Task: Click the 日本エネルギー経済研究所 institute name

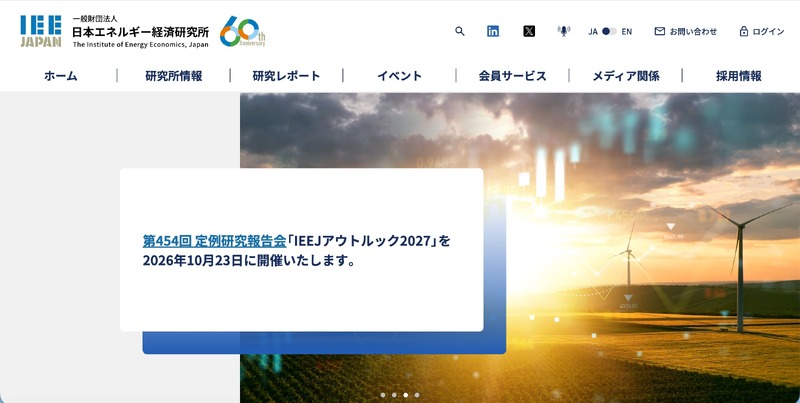Action: click(140, 32)
